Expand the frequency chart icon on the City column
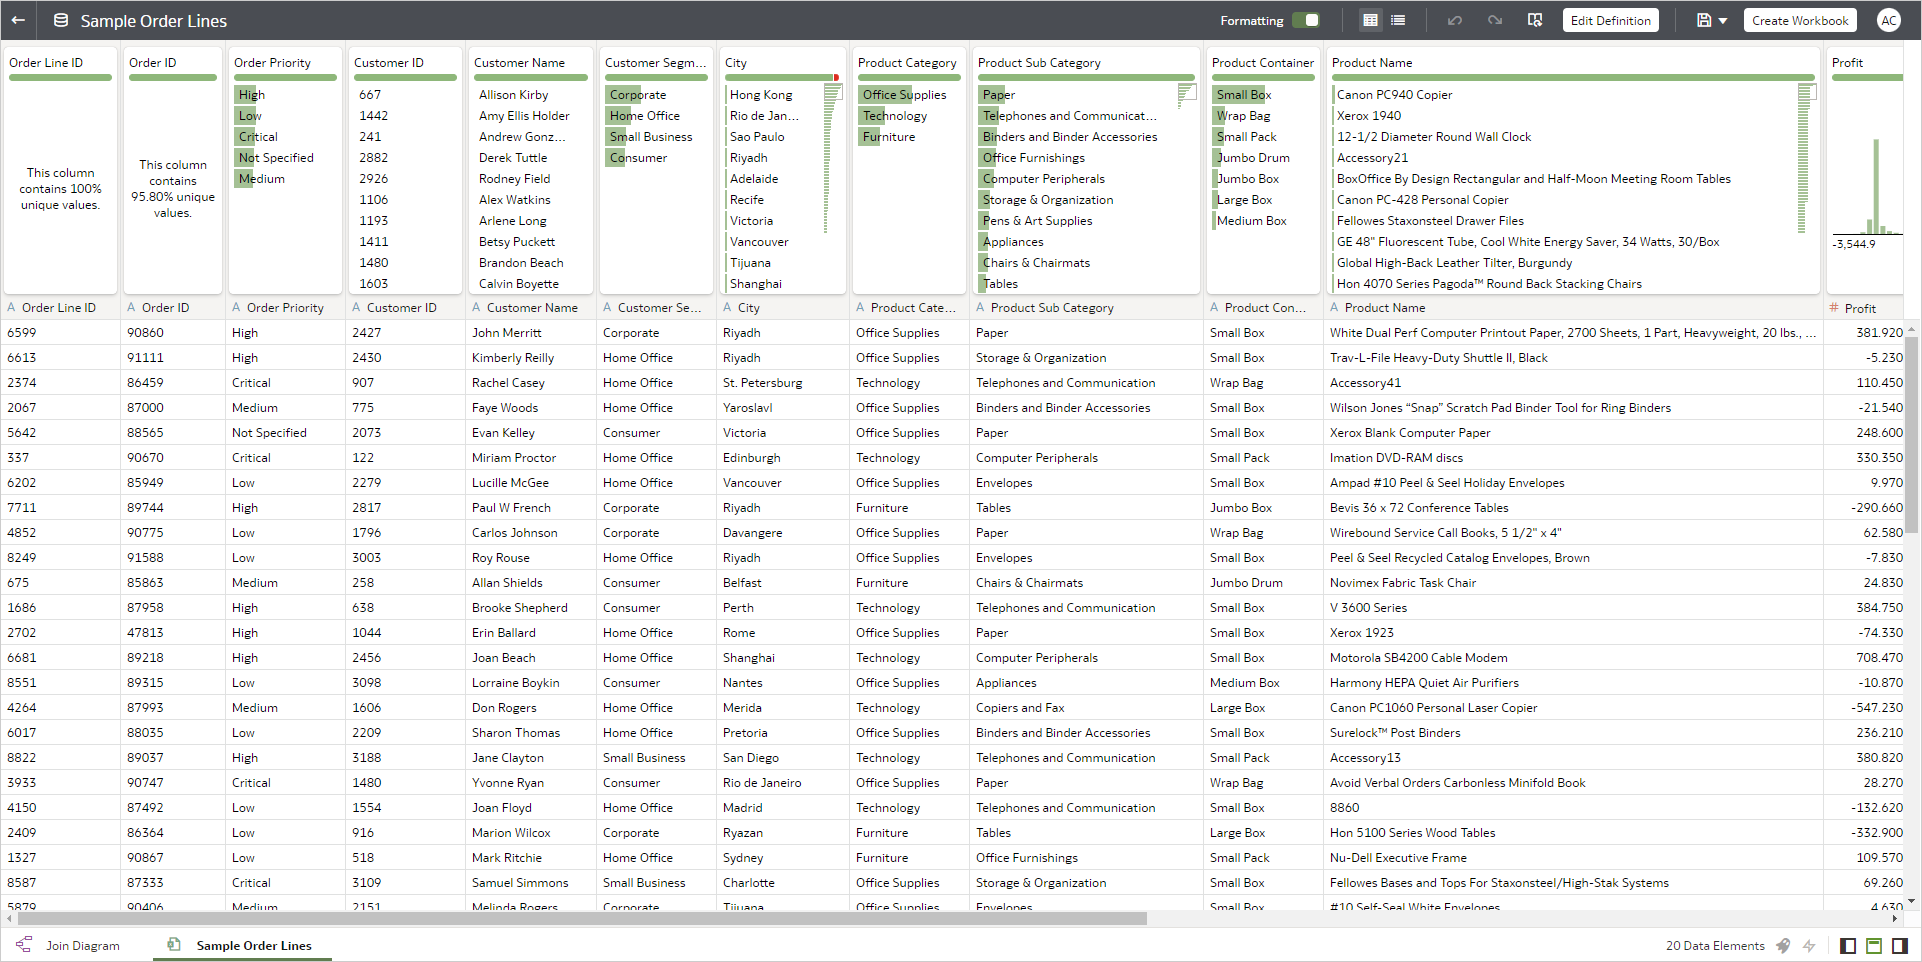 [x=836, y=92]
